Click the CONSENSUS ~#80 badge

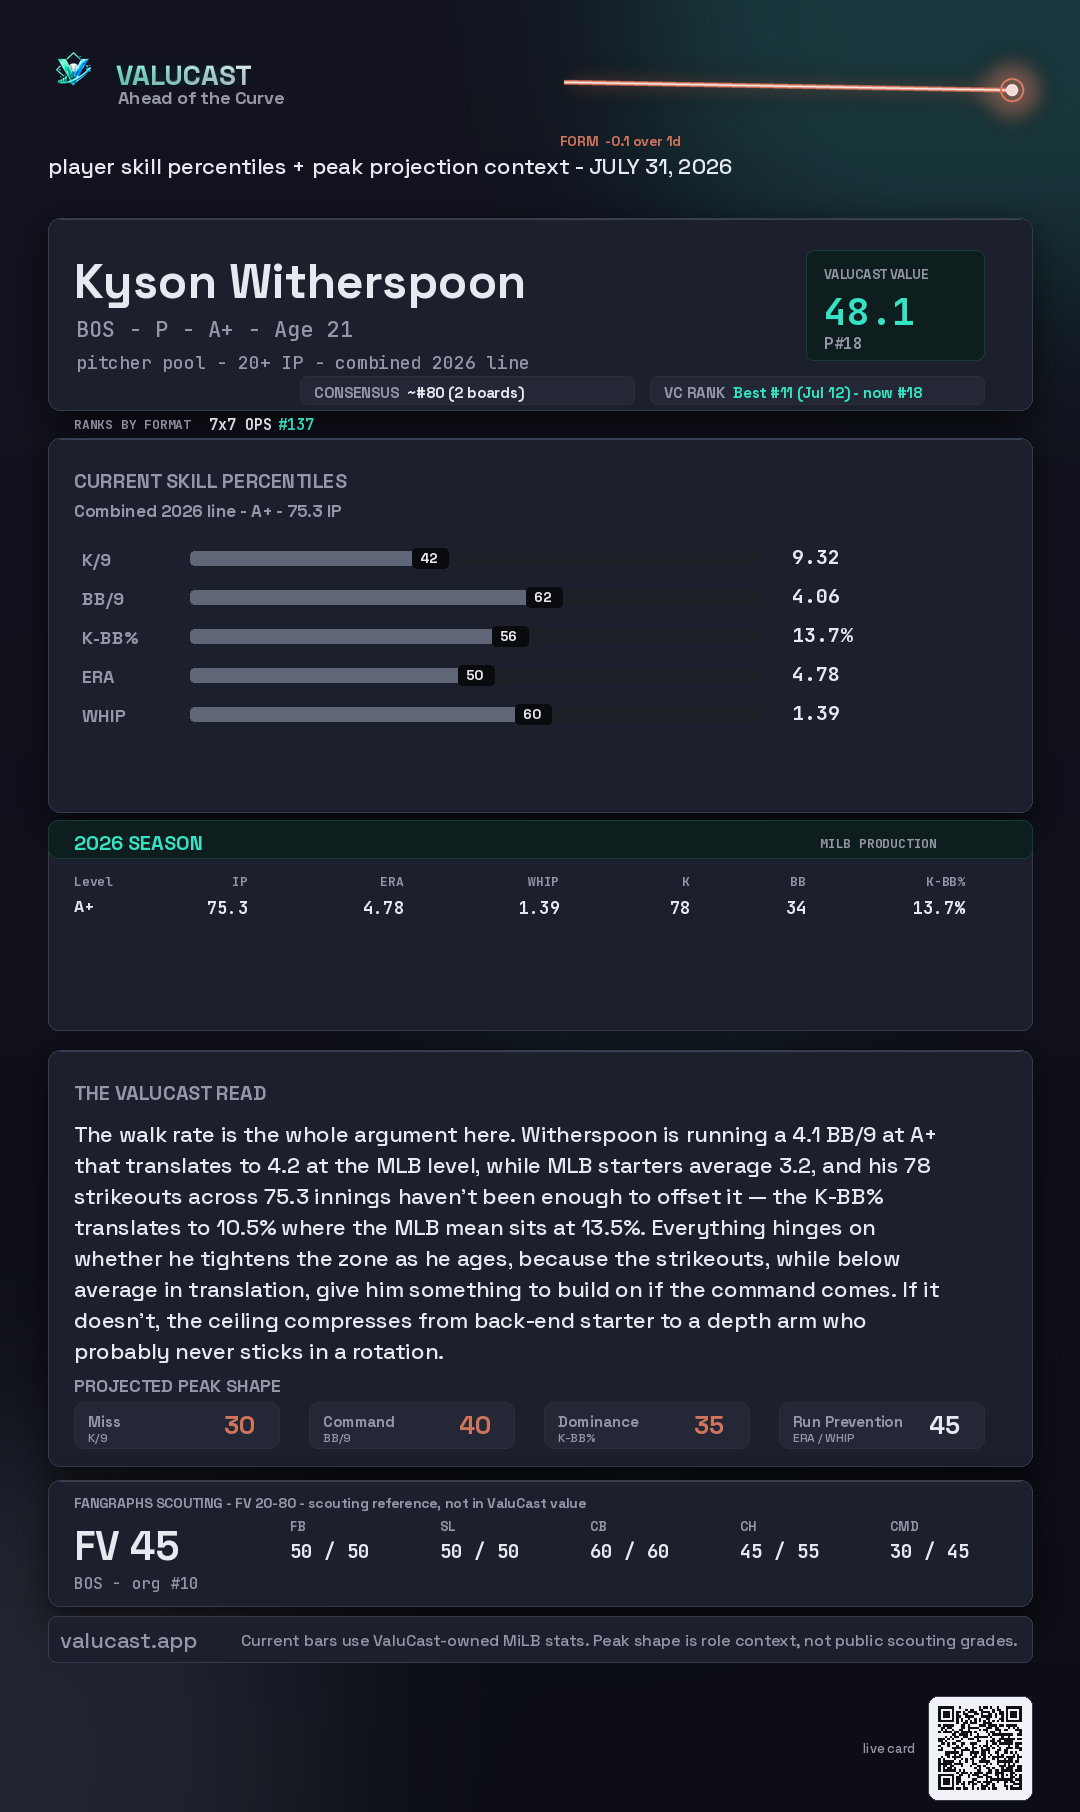[x=467, y=392]
